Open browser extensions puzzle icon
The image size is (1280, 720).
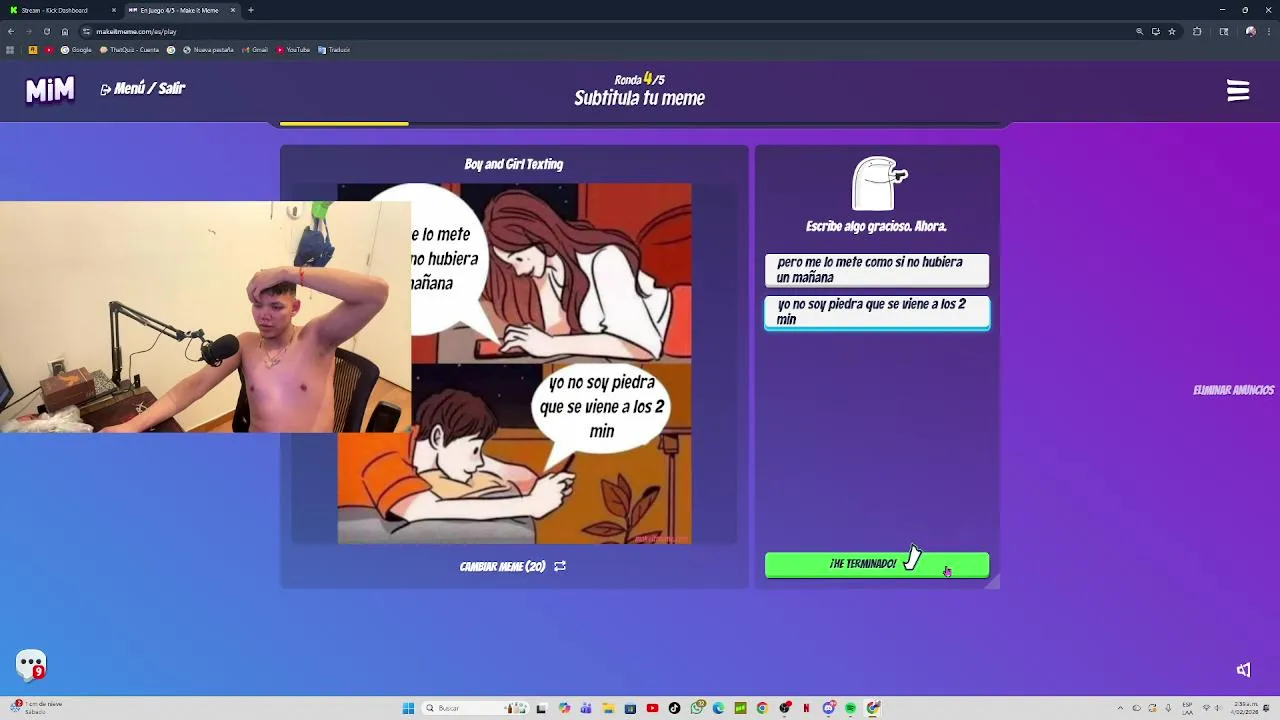pyautogui.click(x=1197, y=31)
